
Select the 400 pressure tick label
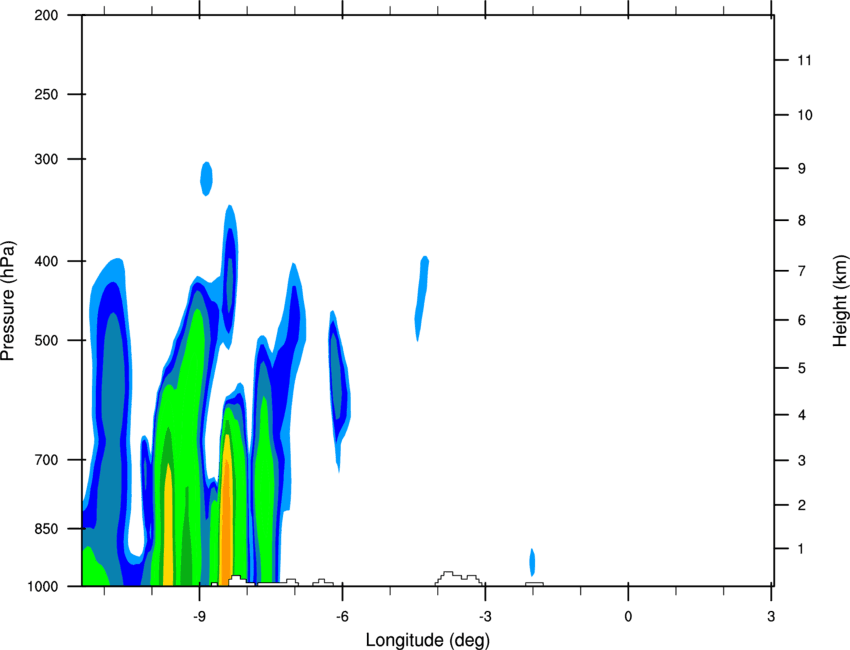click(46, 261)
